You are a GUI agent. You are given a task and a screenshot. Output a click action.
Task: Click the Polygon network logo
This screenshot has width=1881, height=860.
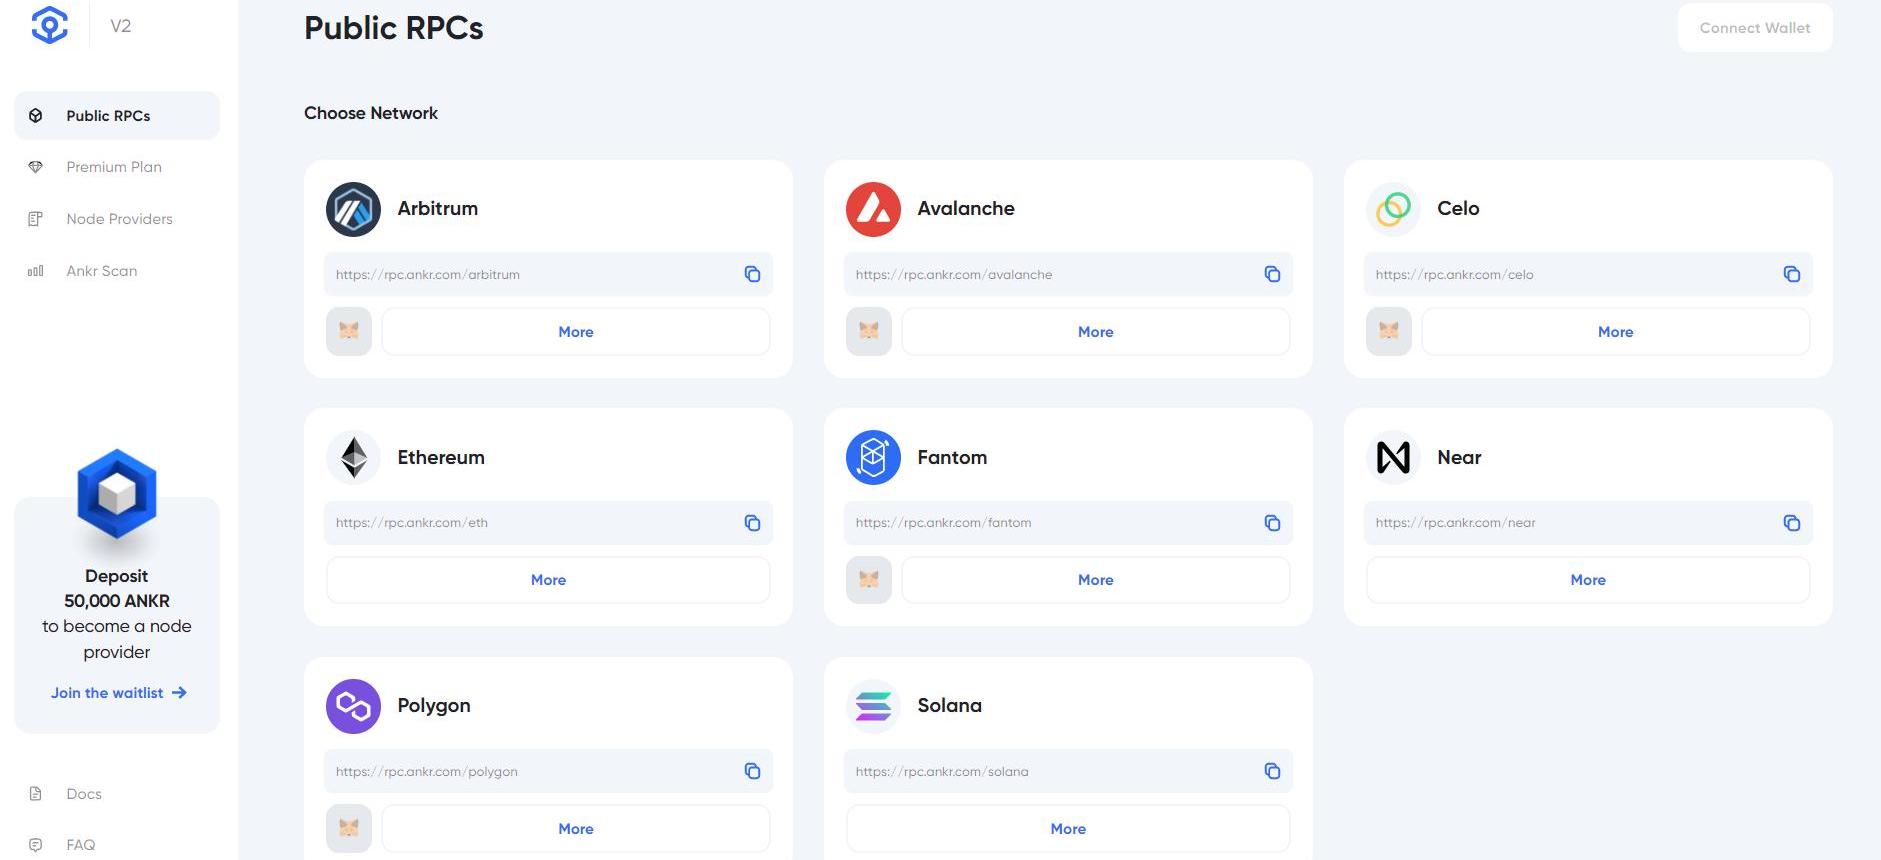point(353,706)
